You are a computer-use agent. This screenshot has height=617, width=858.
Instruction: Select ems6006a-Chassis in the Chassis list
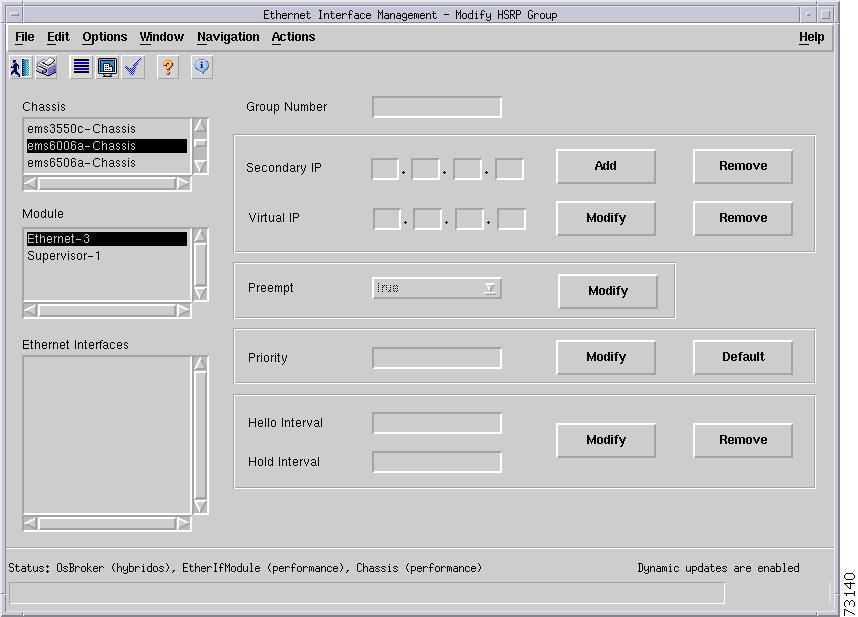[x=107, y=145]
